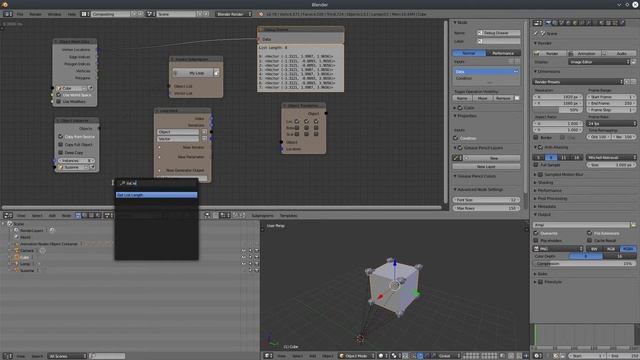Click the Data socket of Debug Drawer node
Screen dimensions: 640x360
[x=259, y=39]
